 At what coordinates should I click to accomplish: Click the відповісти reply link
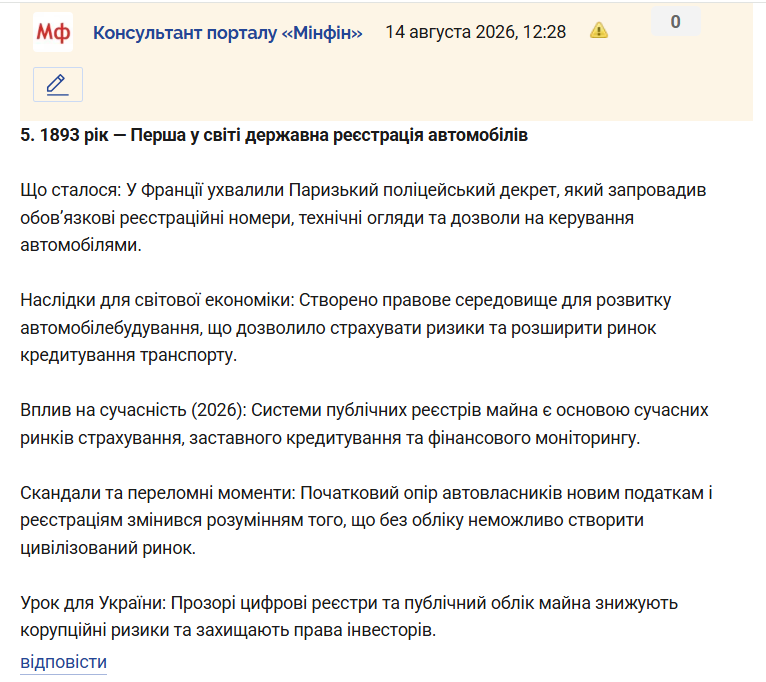click(x=64, y=662)
